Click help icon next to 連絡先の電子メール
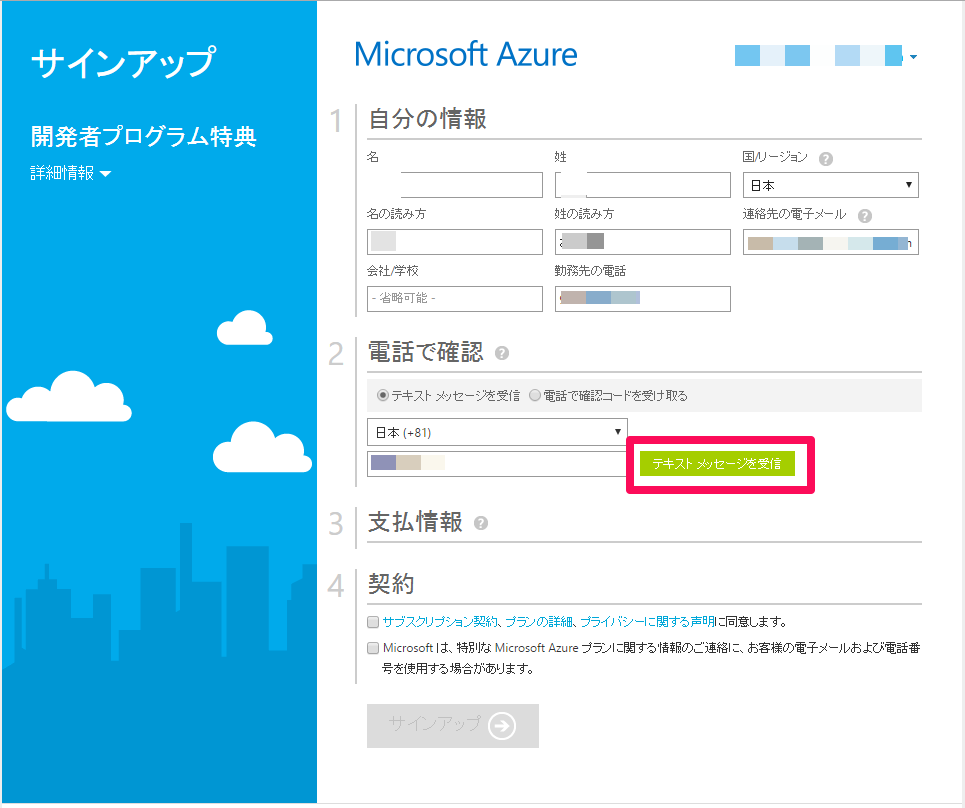The height and width of the screenshot is (808, 965). [x=865, y=216]
